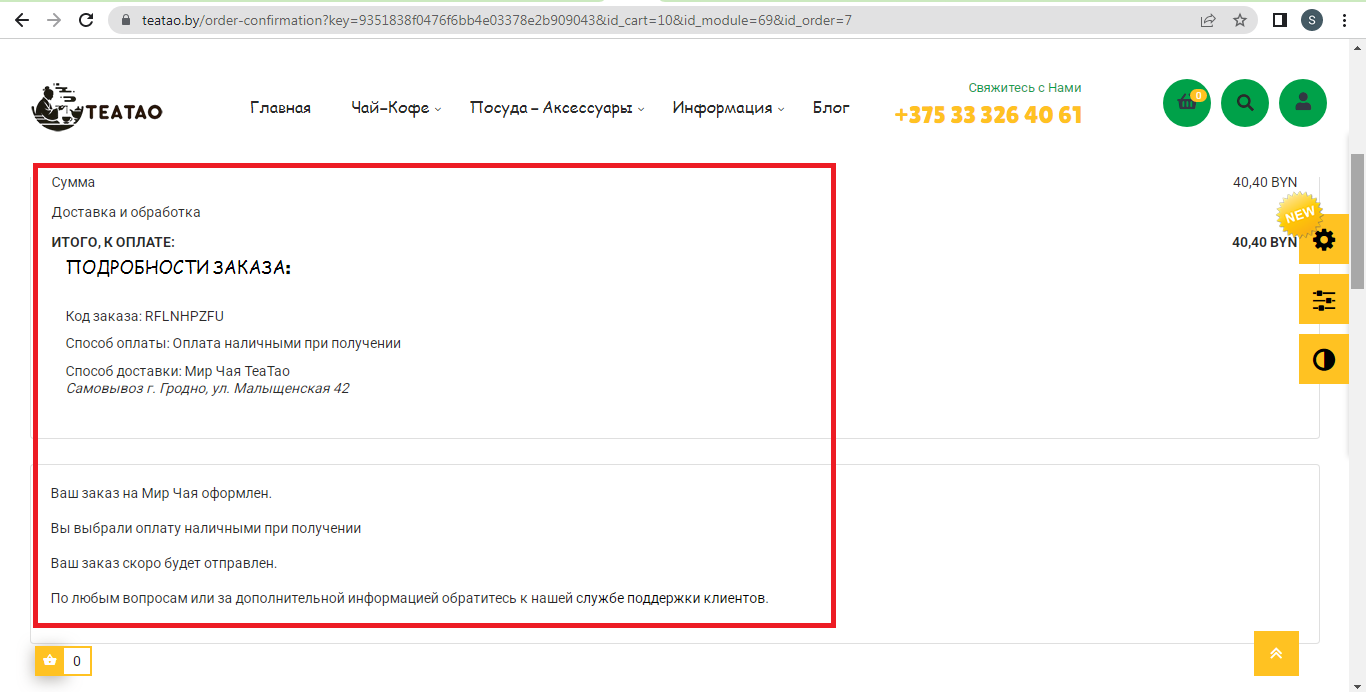
Task: Expand the Информация dropdown menu
Action: [x=727, y=108]
